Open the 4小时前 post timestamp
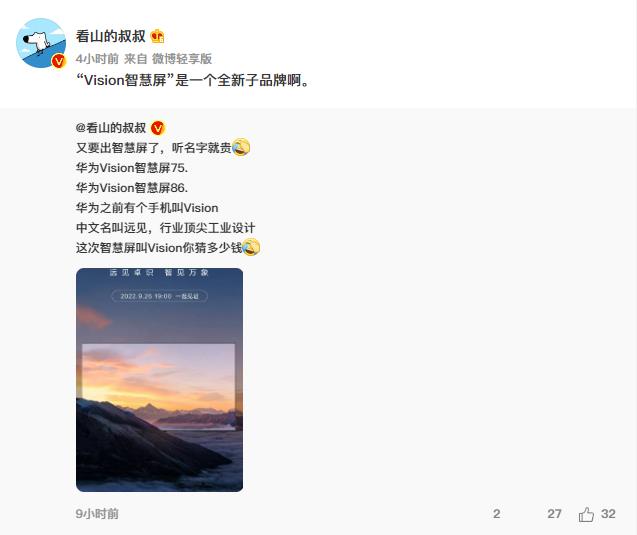The height and width of the screenshot is (535, 637). [x=97, y=59]
